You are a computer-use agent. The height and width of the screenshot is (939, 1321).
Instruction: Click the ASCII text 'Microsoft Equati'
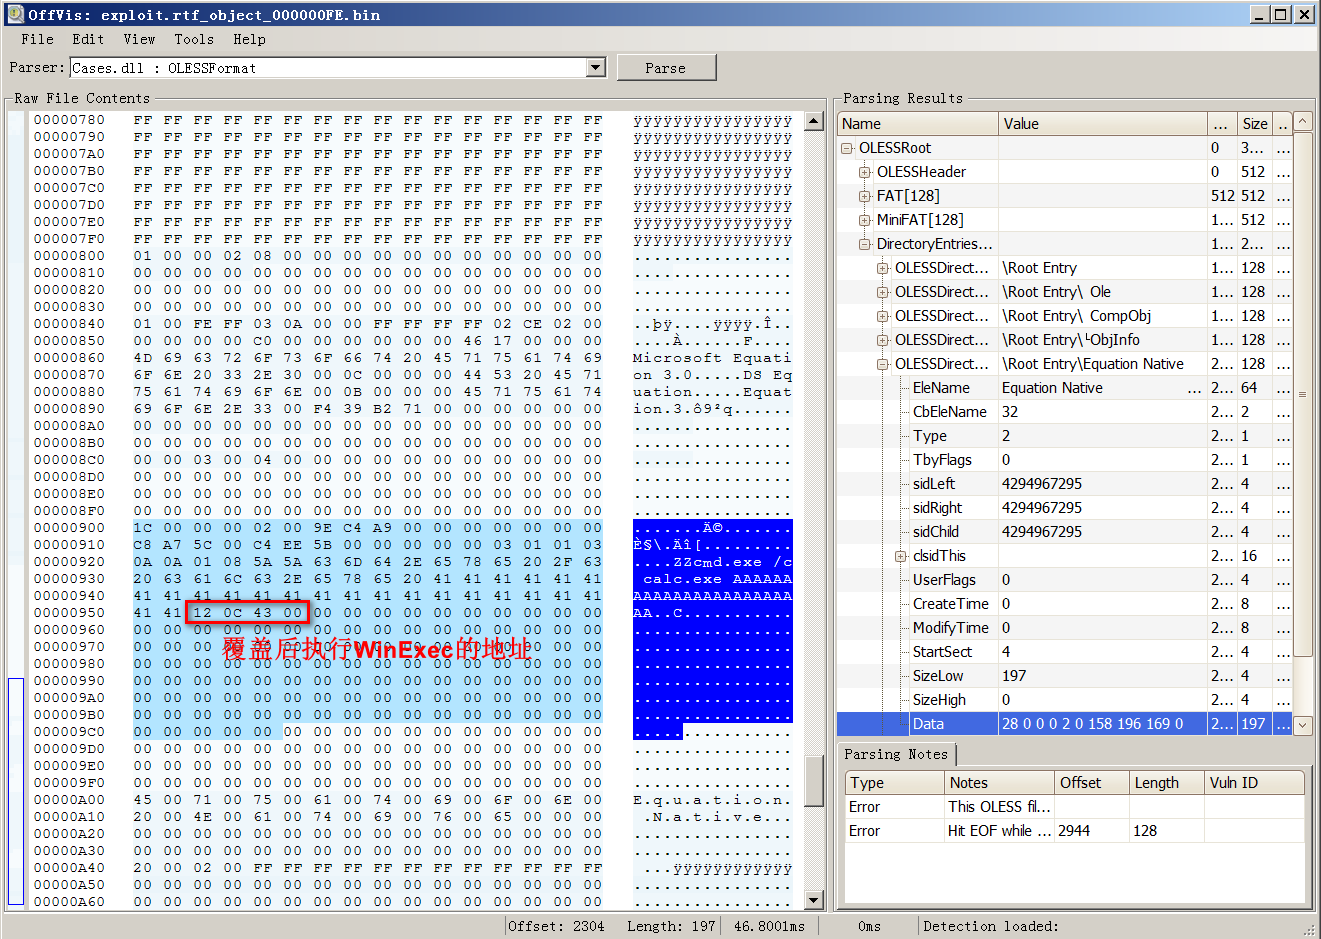point(712,357)
